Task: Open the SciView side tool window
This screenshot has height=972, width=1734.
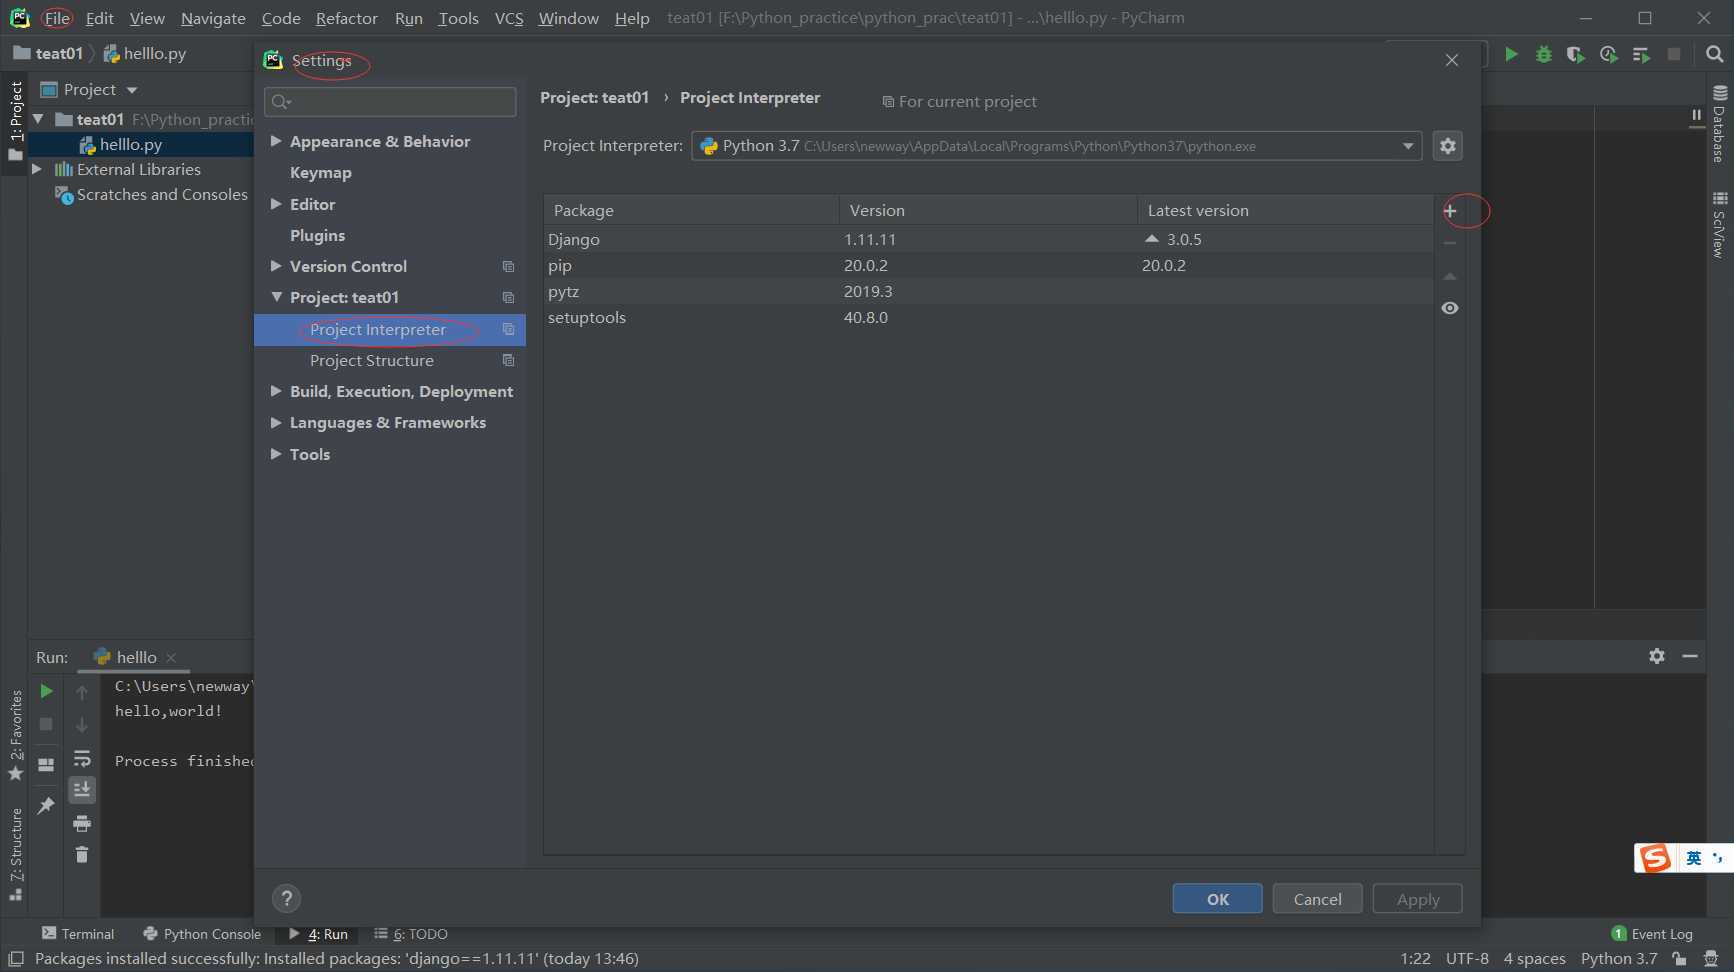Action: click(x=1719, y=225)
